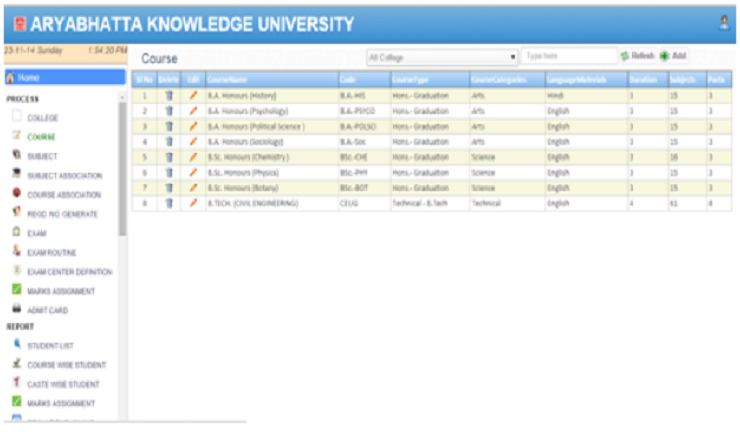Screen dimensions: 740x434
Task: Sort by the Duration column header
Action: (x=644, y=79)
